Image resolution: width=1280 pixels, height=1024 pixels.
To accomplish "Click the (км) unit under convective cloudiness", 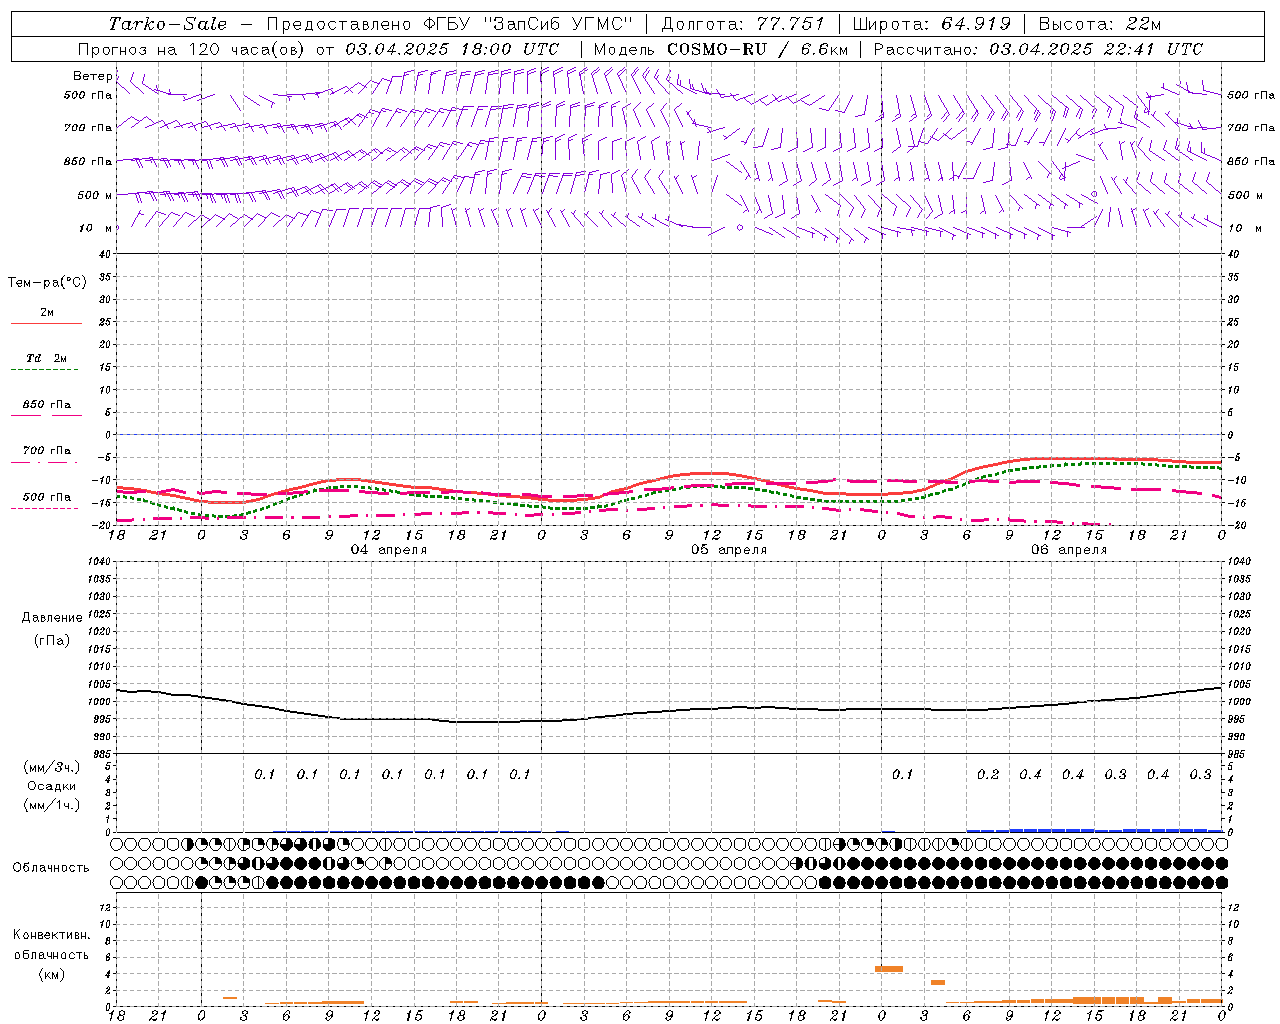I will coord(51,975).
